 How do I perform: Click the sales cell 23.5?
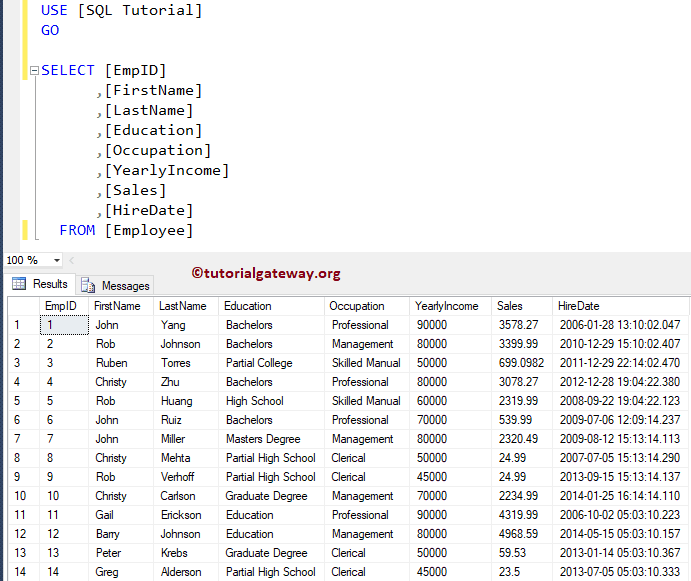pyautogui.click(x=522, y=572)
